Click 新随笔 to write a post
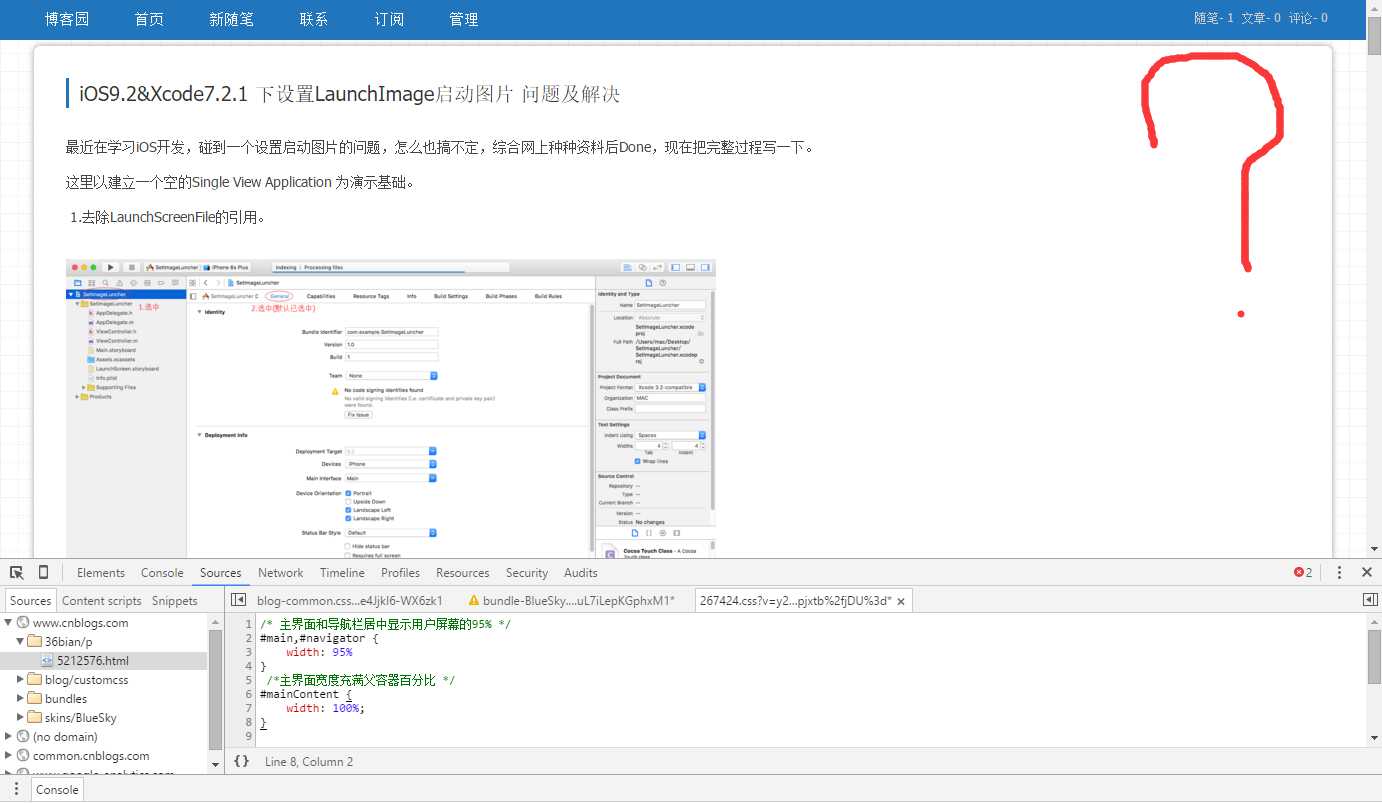Screen dimensions: 1382x803 [x=231, y=19]
